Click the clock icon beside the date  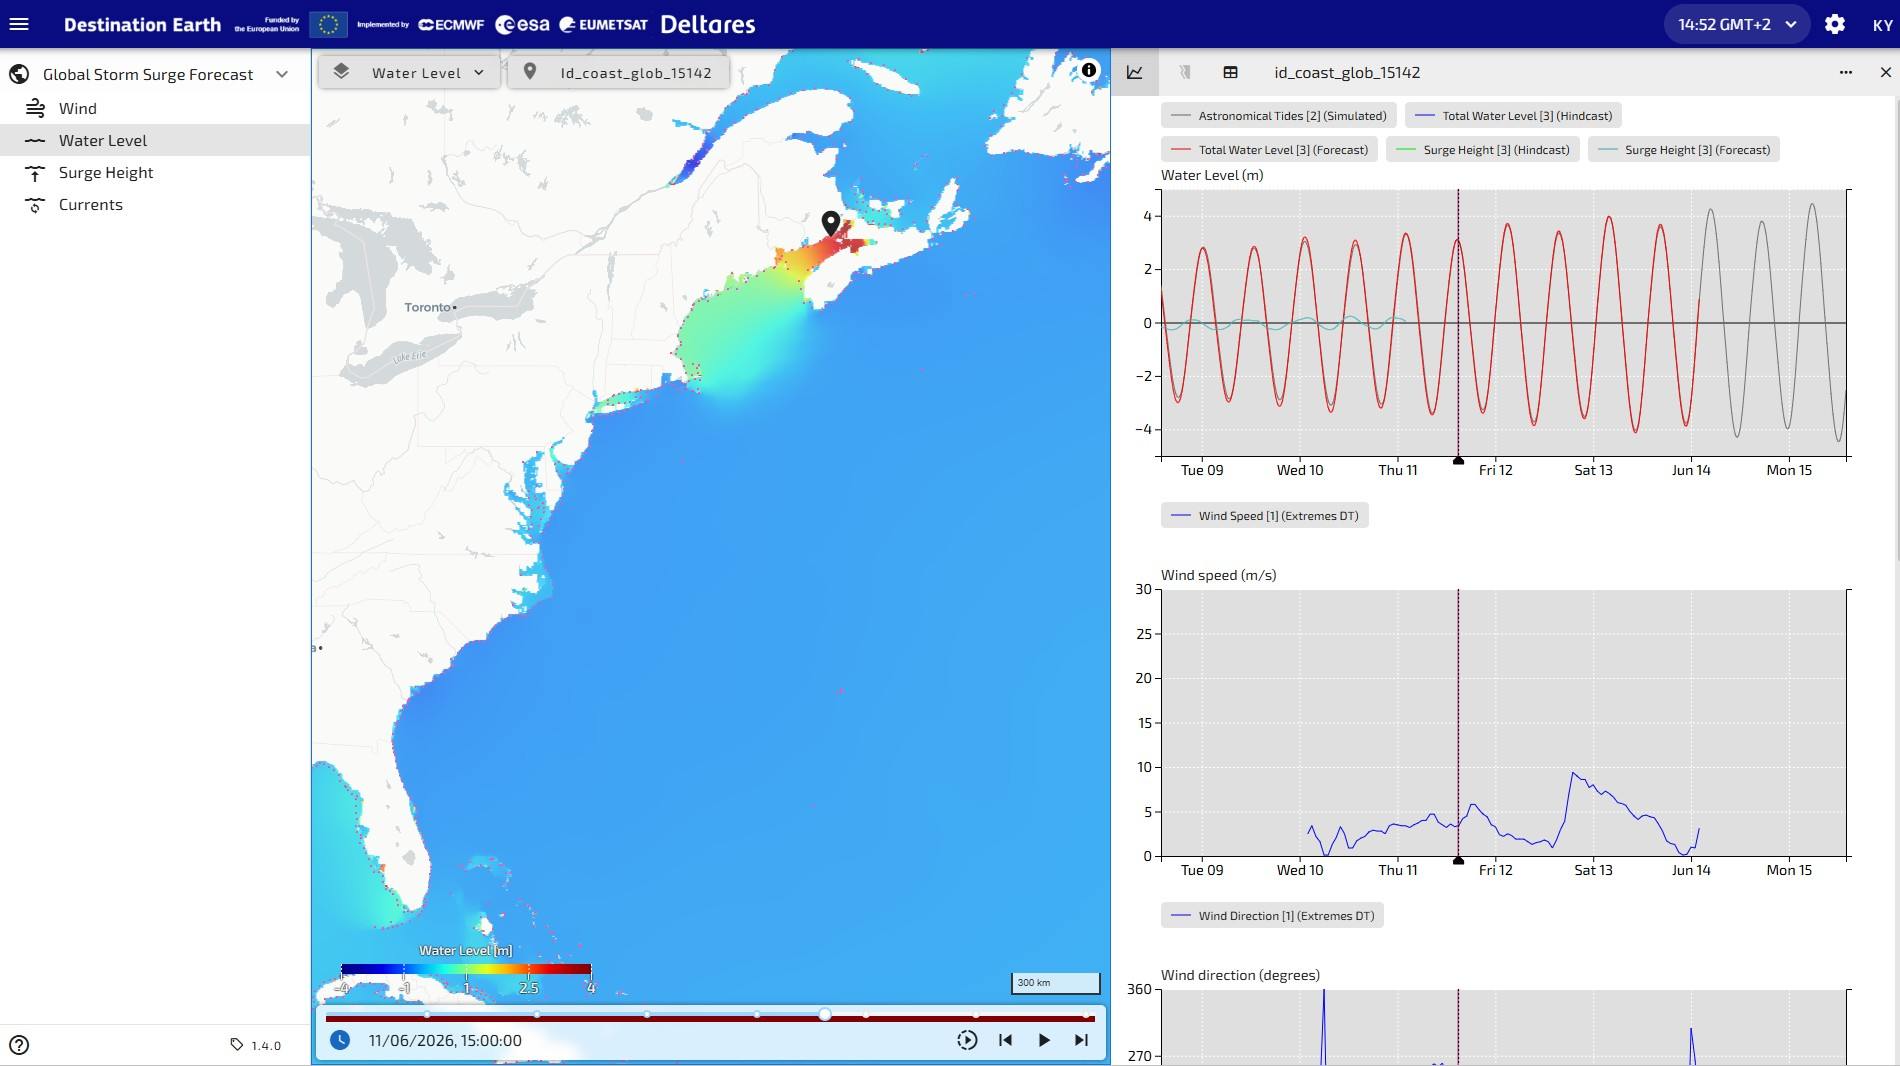[x=340, y=1040]
